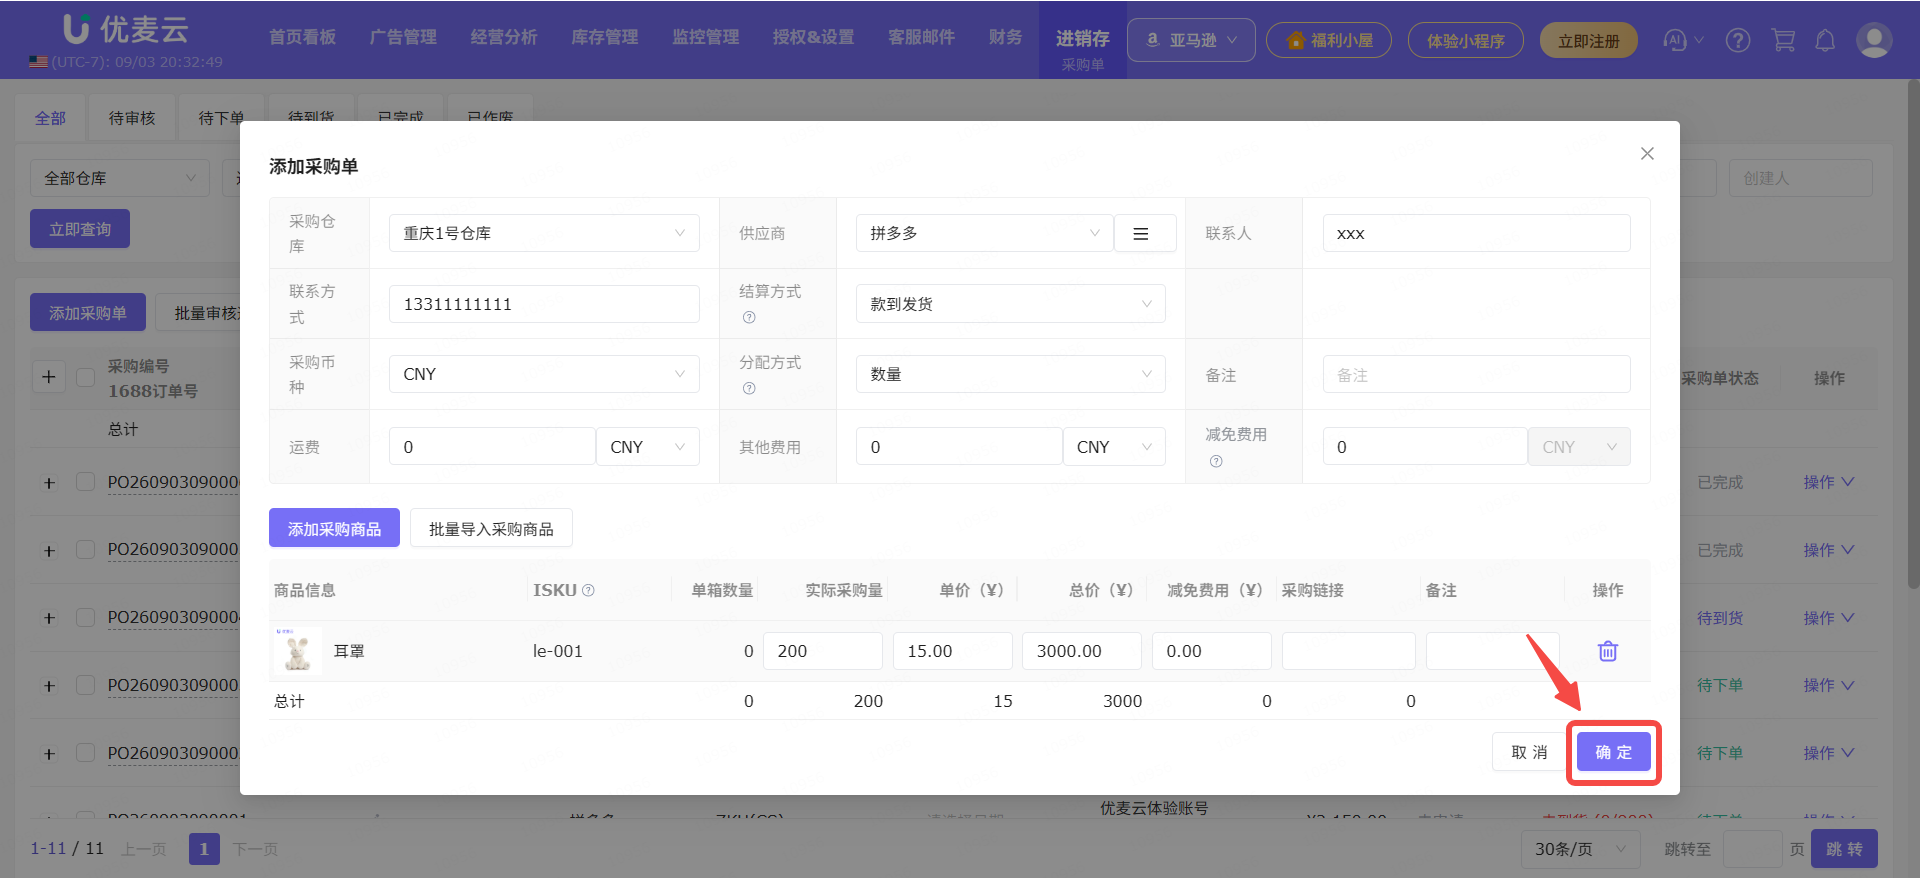Open the AI assistant icon in header
Viewport: 1920px width, 878px height.
coord(1675,40)
